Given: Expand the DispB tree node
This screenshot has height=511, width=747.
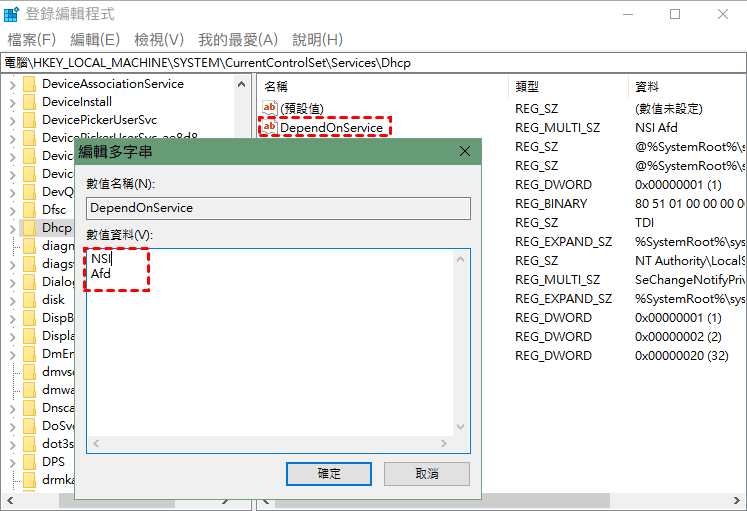Looking at the screenshot, I should [x=12, y=319].
